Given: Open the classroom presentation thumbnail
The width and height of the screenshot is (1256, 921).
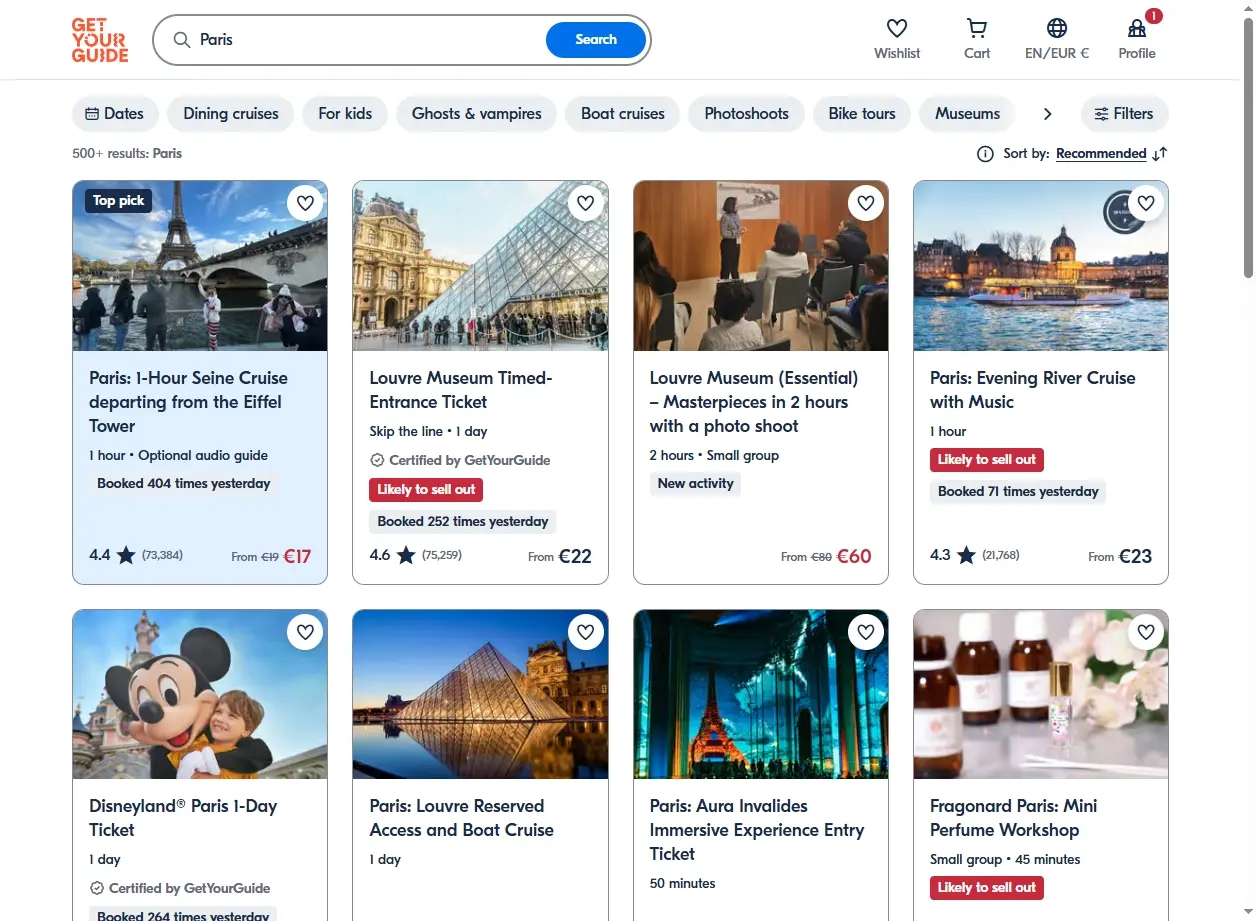Looking at the screenshot, I should tap(761, 266).
